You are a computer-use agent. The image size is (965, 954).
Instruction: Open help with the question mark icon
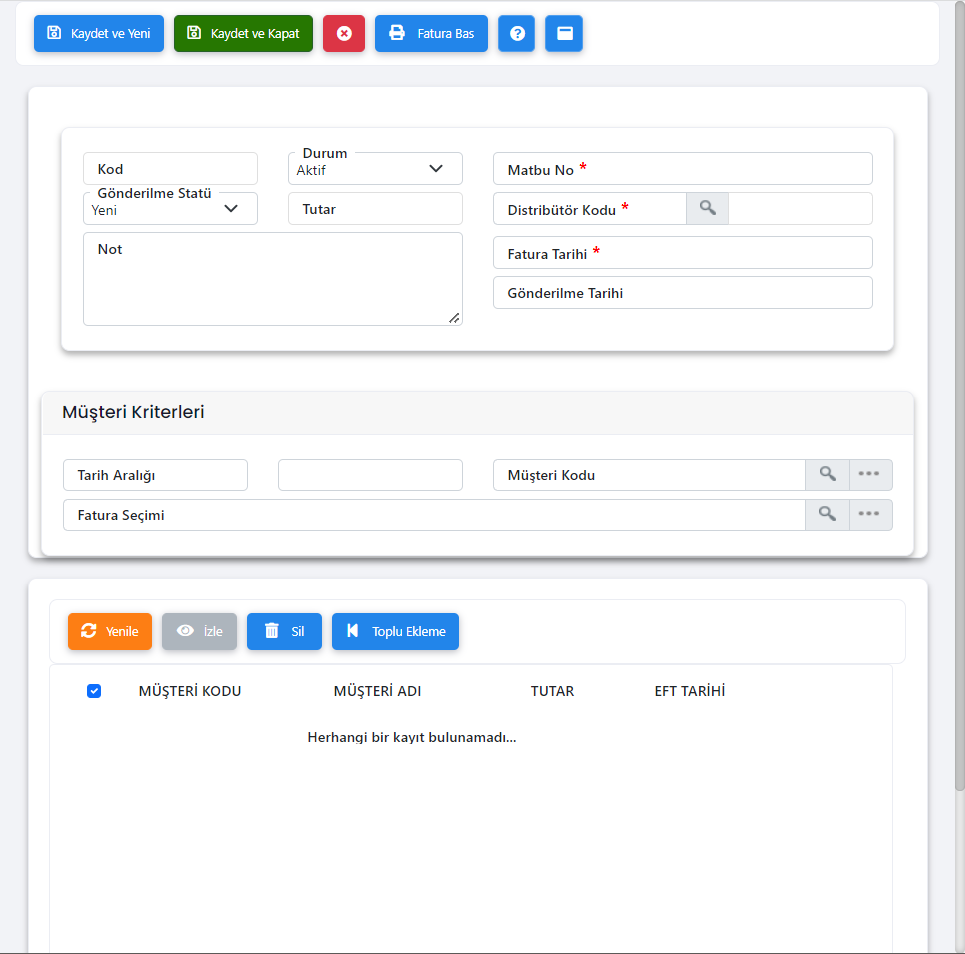pyautogui.click(x=516, y=33)
